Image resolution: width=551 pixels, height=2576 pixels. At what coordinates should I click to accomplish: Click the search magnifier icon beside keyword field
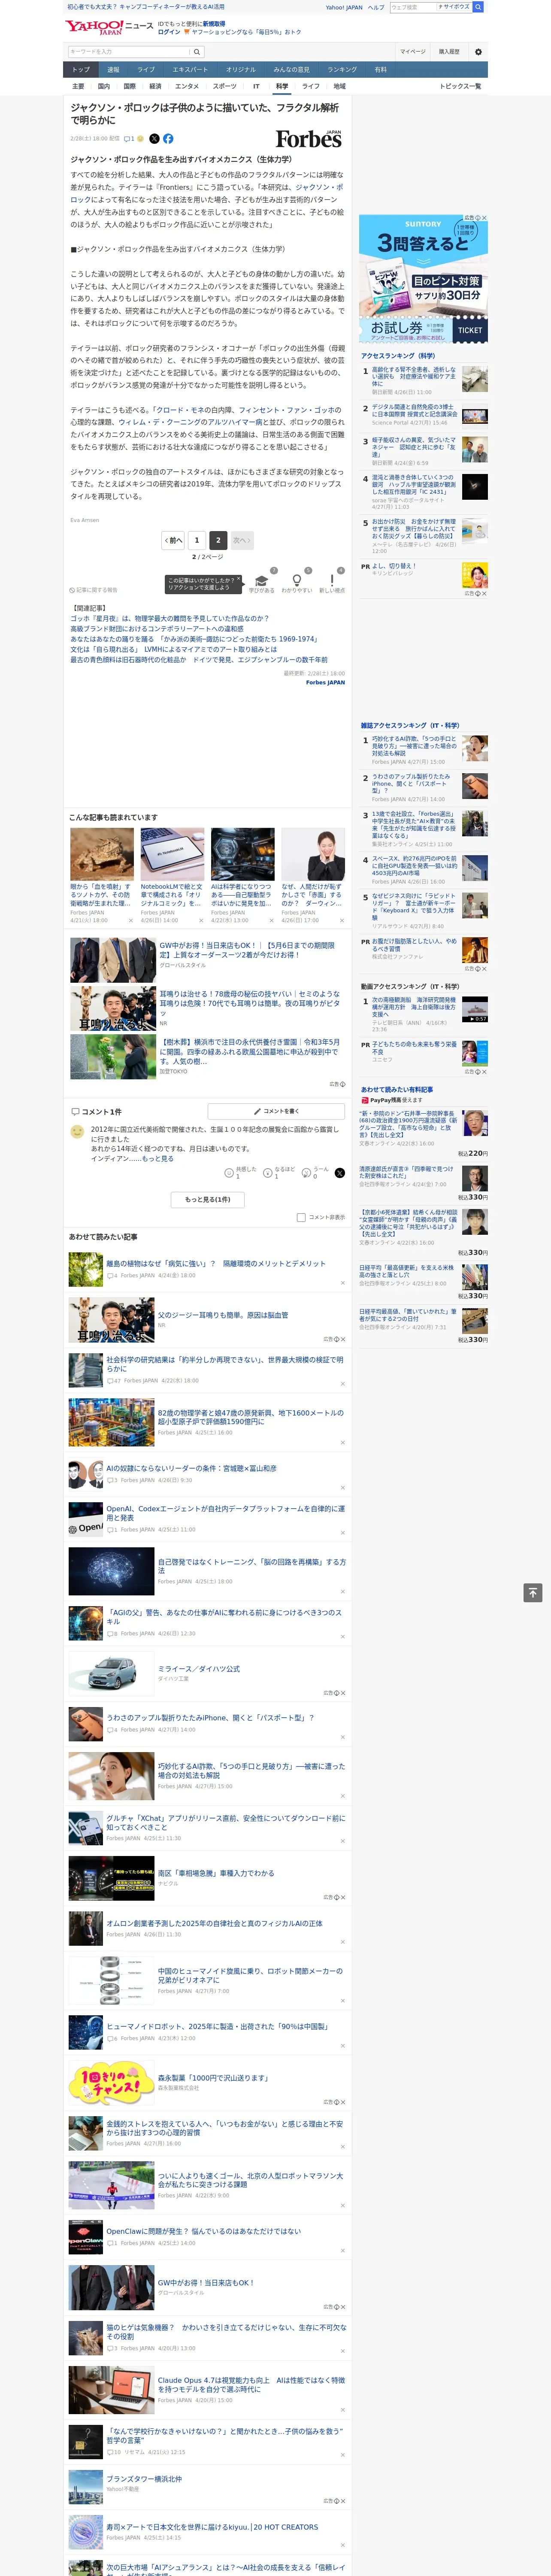197,52
